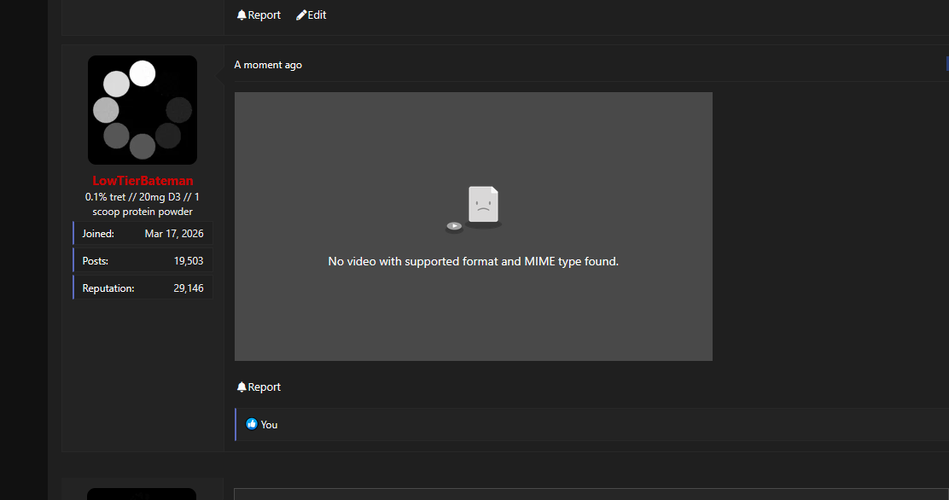
Task: Click the 'A moment ago' post timestamp
Action: click(x=268, y=65)
